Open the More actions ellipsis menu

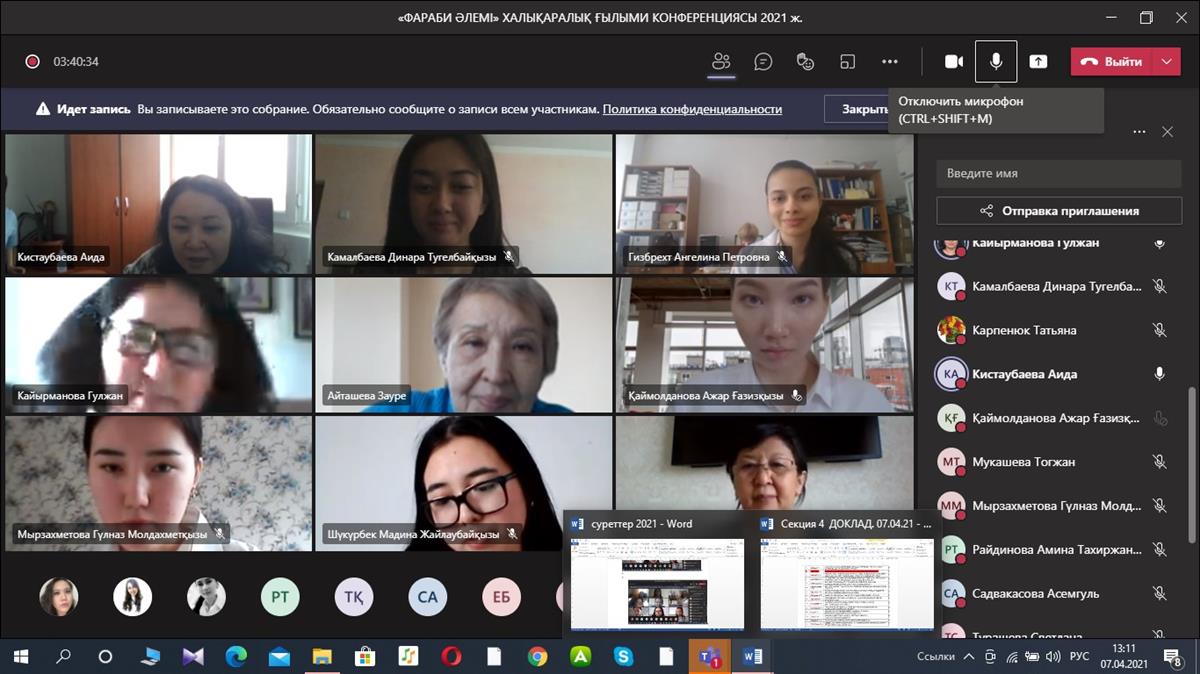pyautogui.click(x=890, y=61)
